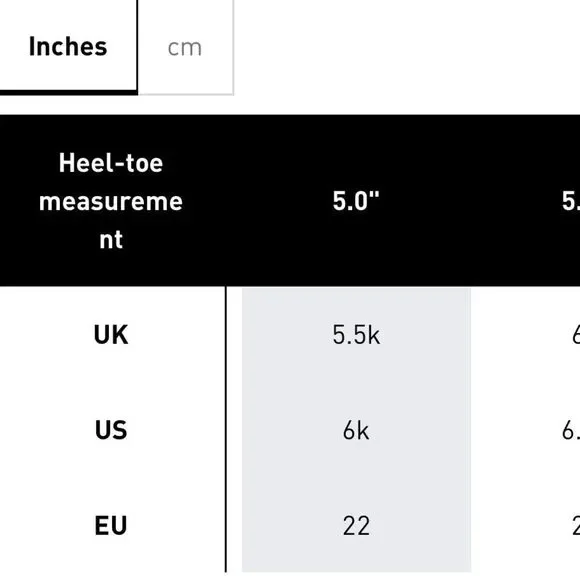Image resolution: width=580 pixels, height=580 pixels.
Task: Click the "nt" text in header cell
Action: (111, 240)
